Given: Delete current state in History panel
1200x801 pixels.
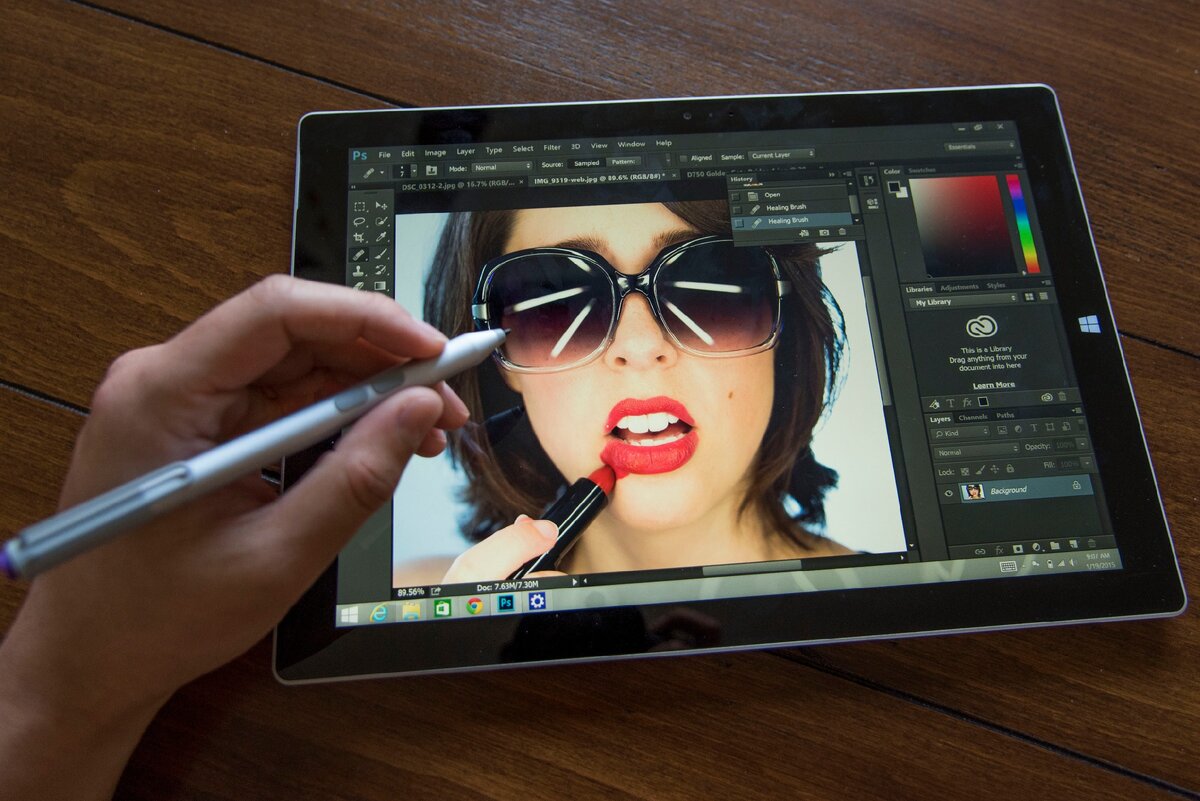Looking at the screenshot, I should click(x=842, y=231).
